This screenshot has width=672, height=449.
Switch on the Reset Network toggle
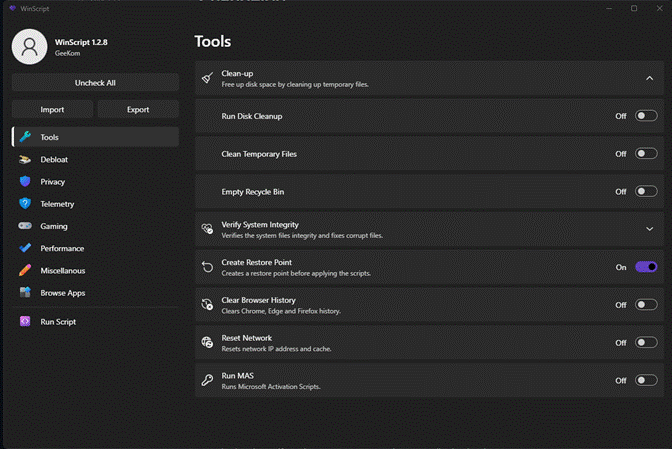tap(646, 342)
